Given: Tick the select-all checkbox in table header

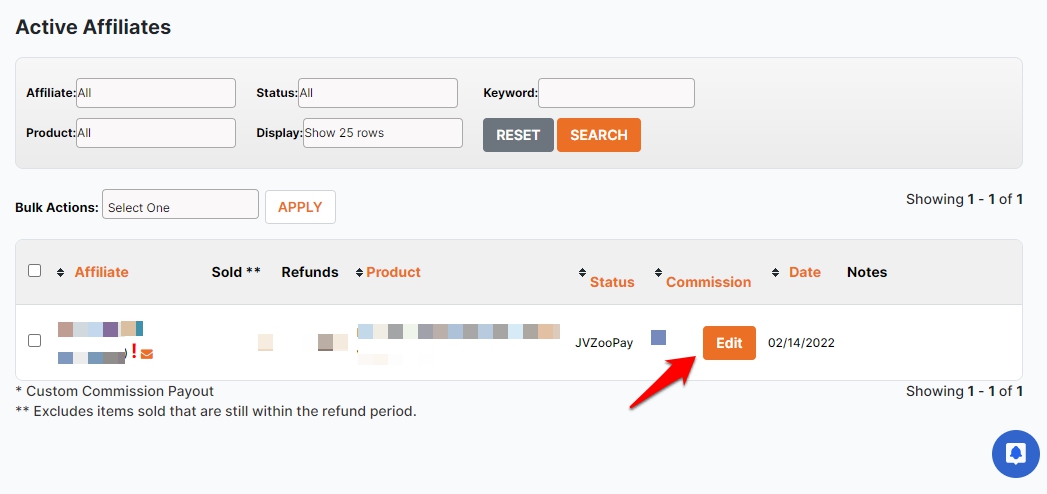Looking at the screenshot, I should (x=35, y=271).
